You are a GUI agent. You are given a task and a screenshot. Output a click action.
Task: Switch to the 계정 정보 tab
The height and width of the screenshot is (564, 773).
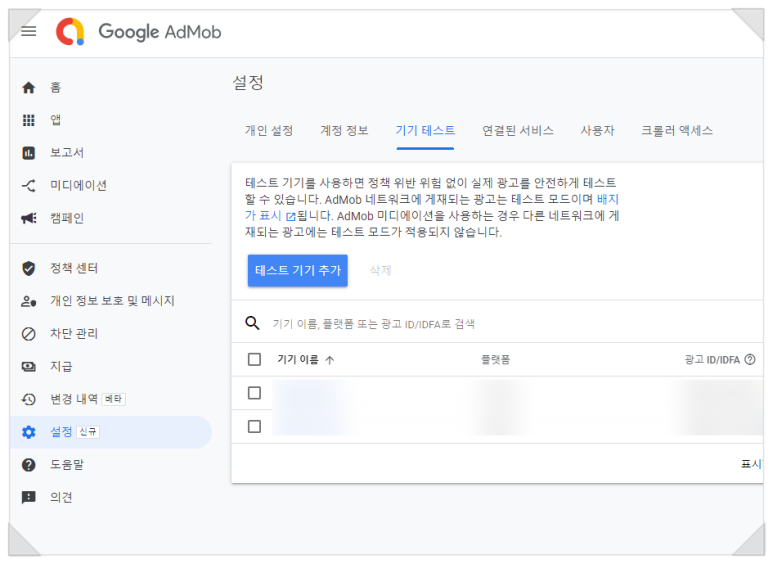click(344, 131)
